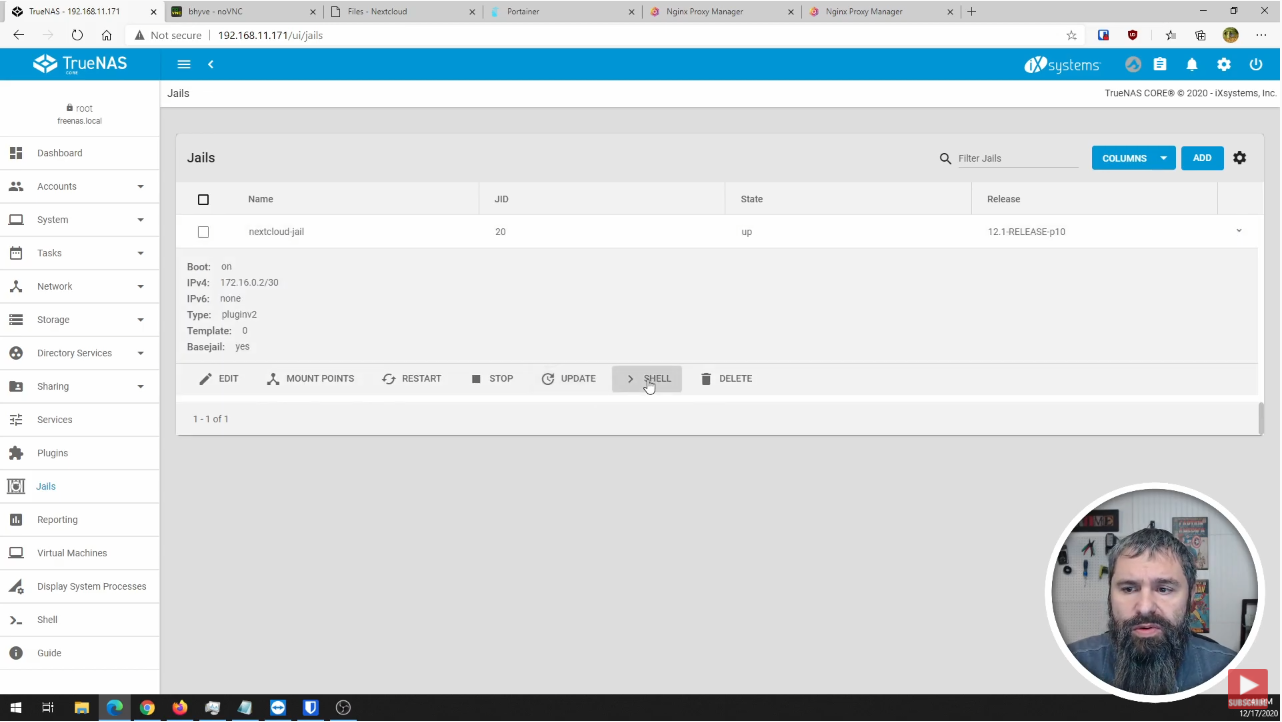Screen dimensions: 1282x722
Task: Click DELETE for the jail
Action: [x=726, y=379]
